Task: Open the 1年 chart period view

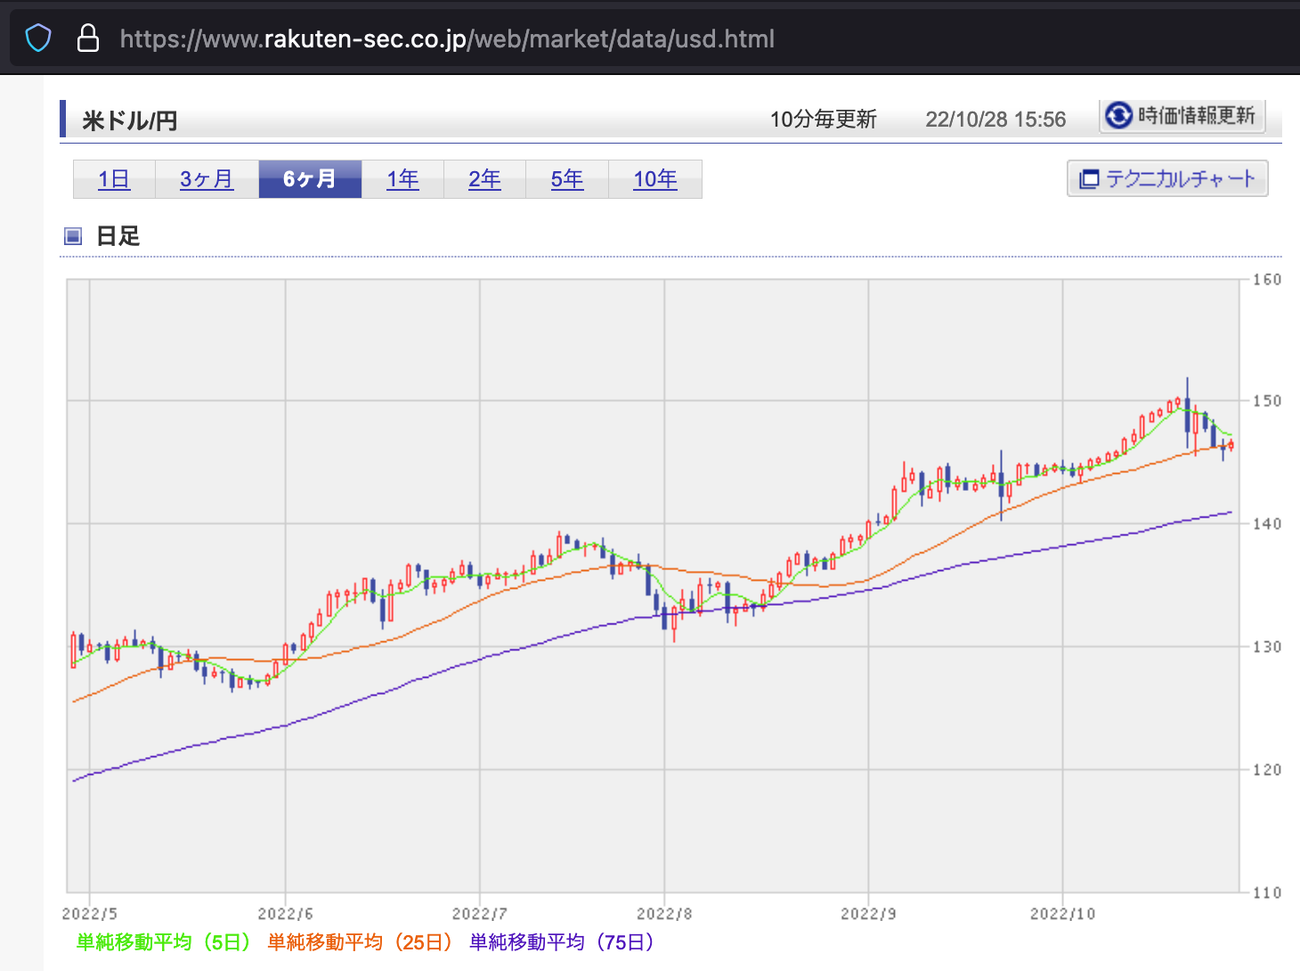Action: click(x=402, y=178)
